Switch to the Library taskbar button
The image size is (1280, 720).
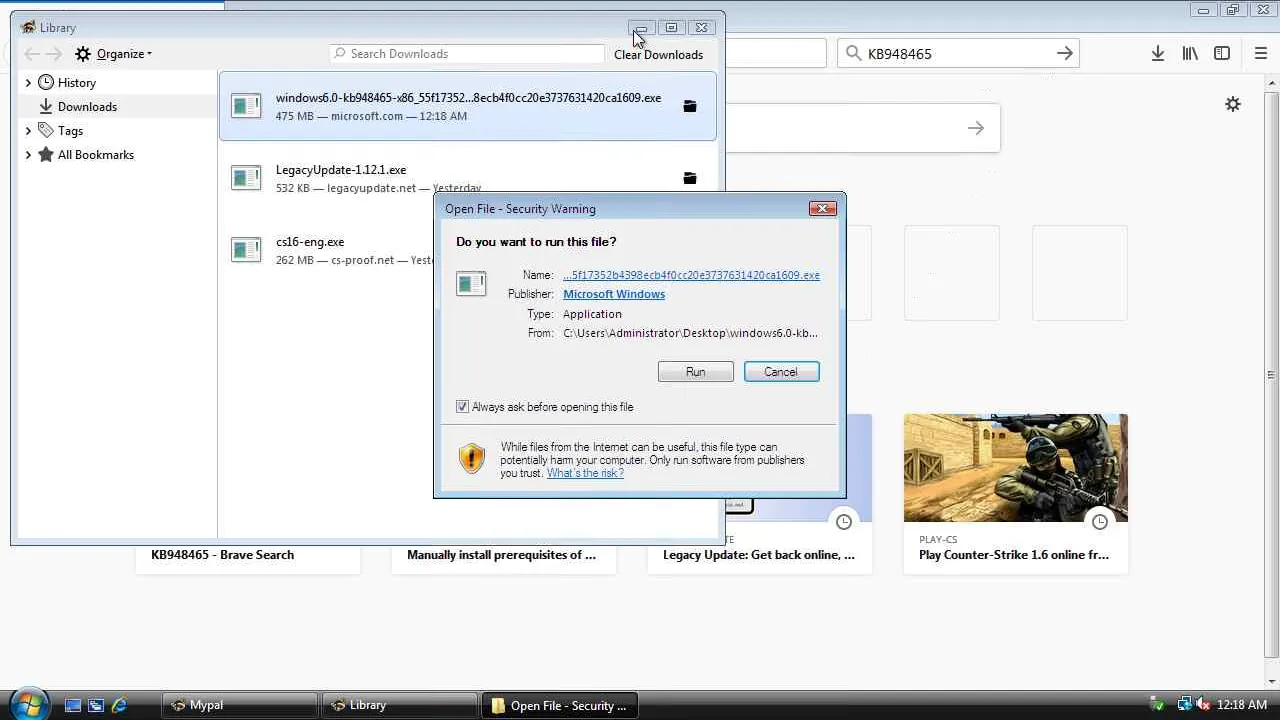coord(399,705)
